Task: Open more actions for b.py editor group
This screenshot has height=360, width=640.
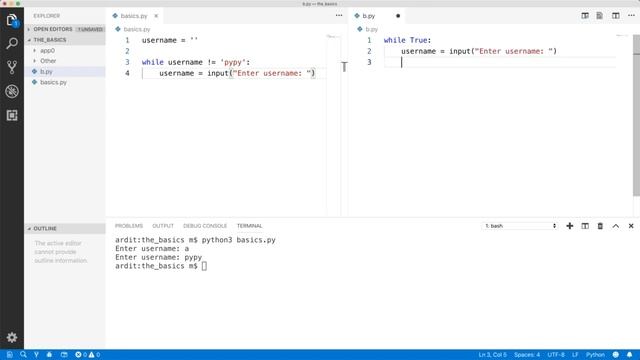Action: [x=631, y=16]
